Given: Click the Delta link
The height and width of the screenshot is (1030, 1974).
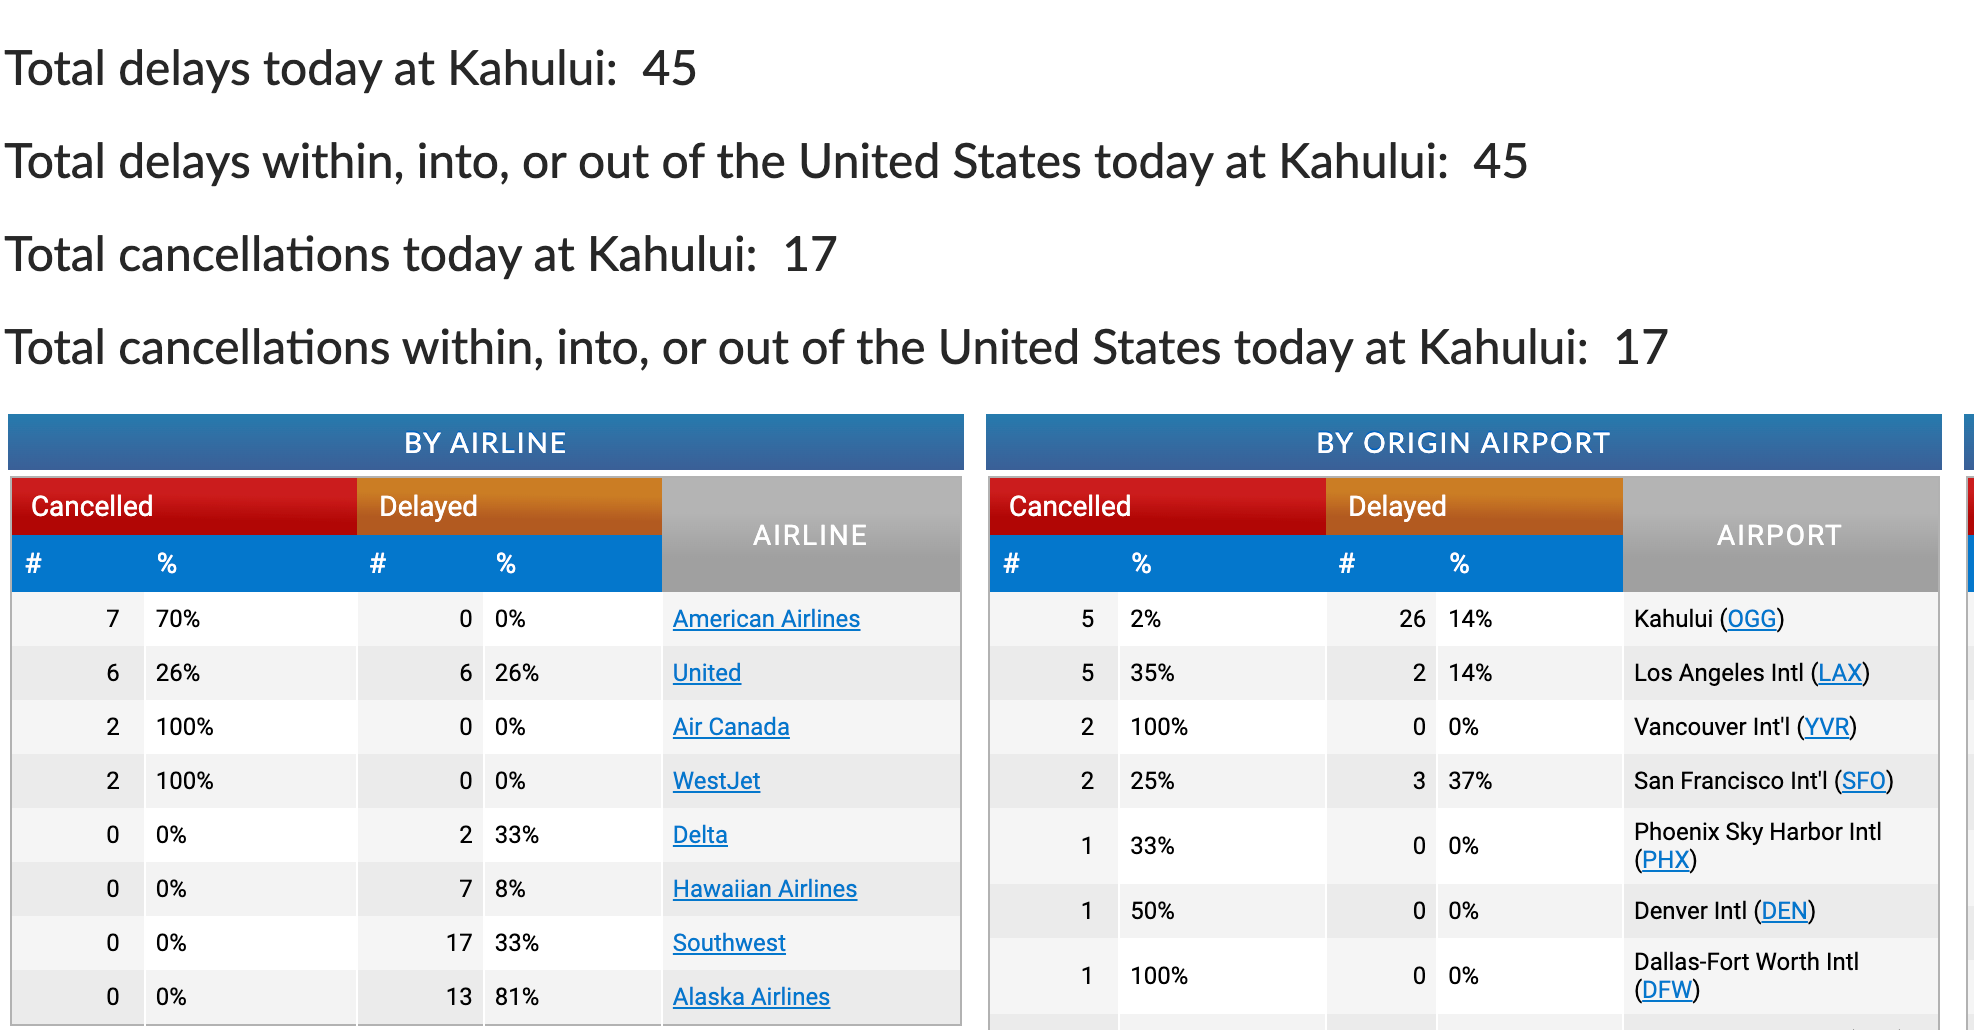Looking at the screenshot, I should pyautogui.click(x=699, y=835).
